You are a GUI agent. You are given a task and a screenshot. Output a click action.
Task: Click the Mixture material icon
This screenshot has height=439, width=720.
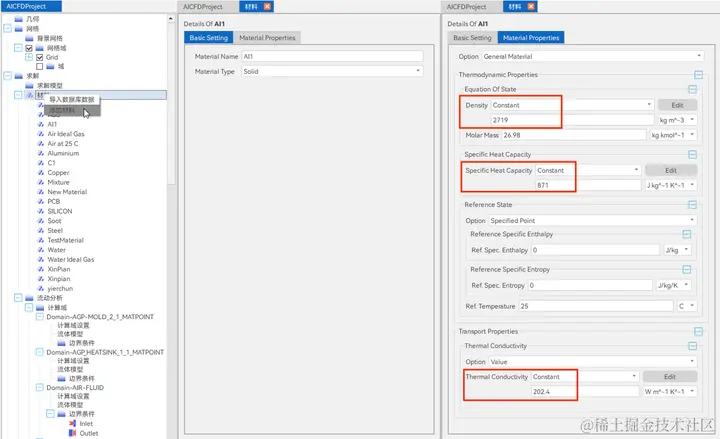[40, 182]
